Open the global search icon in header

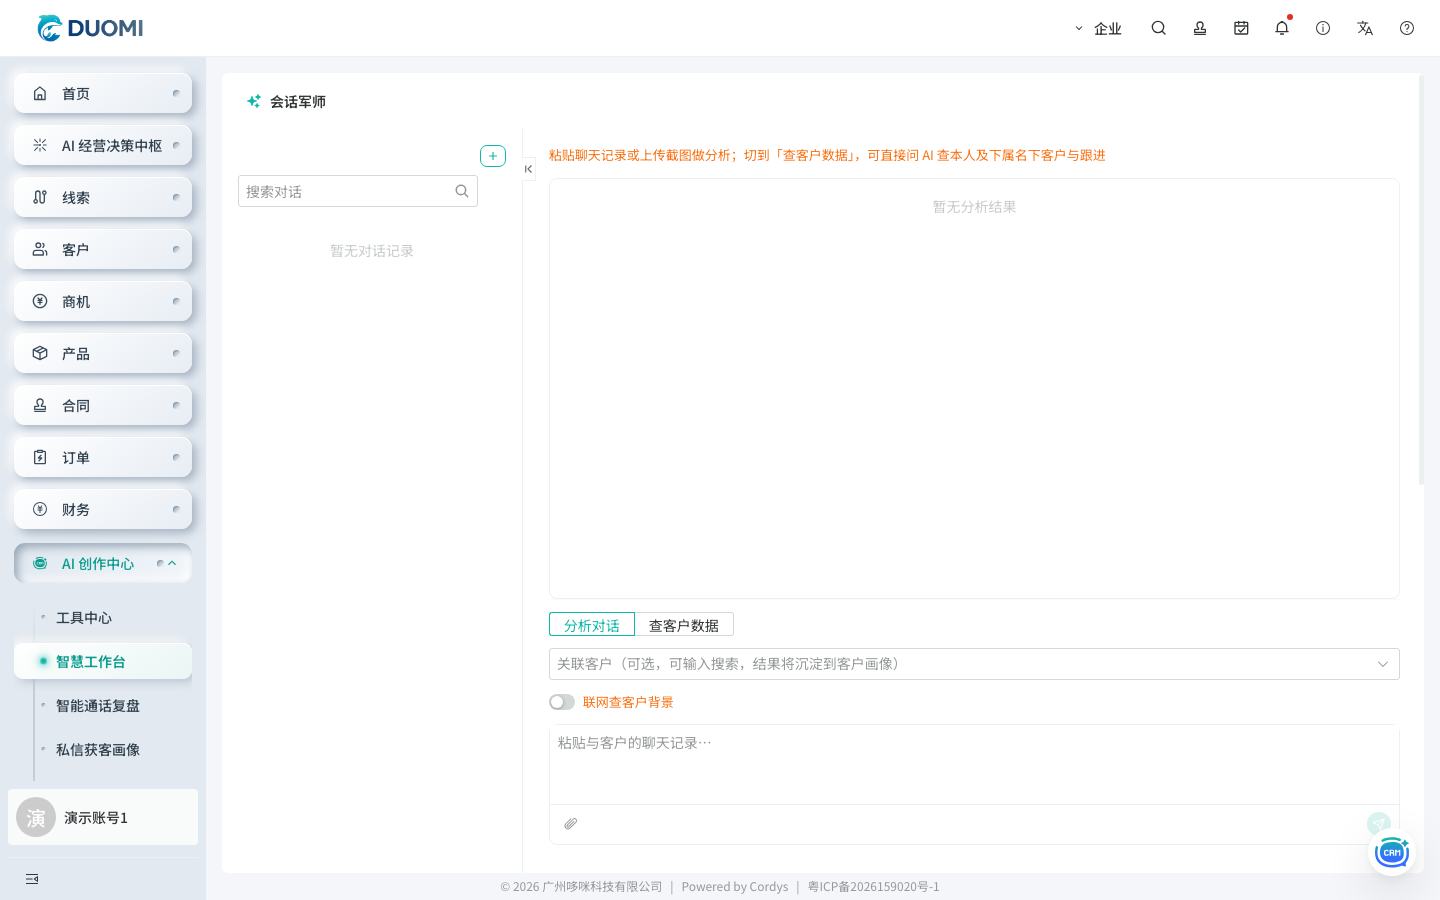[1159, 28]
